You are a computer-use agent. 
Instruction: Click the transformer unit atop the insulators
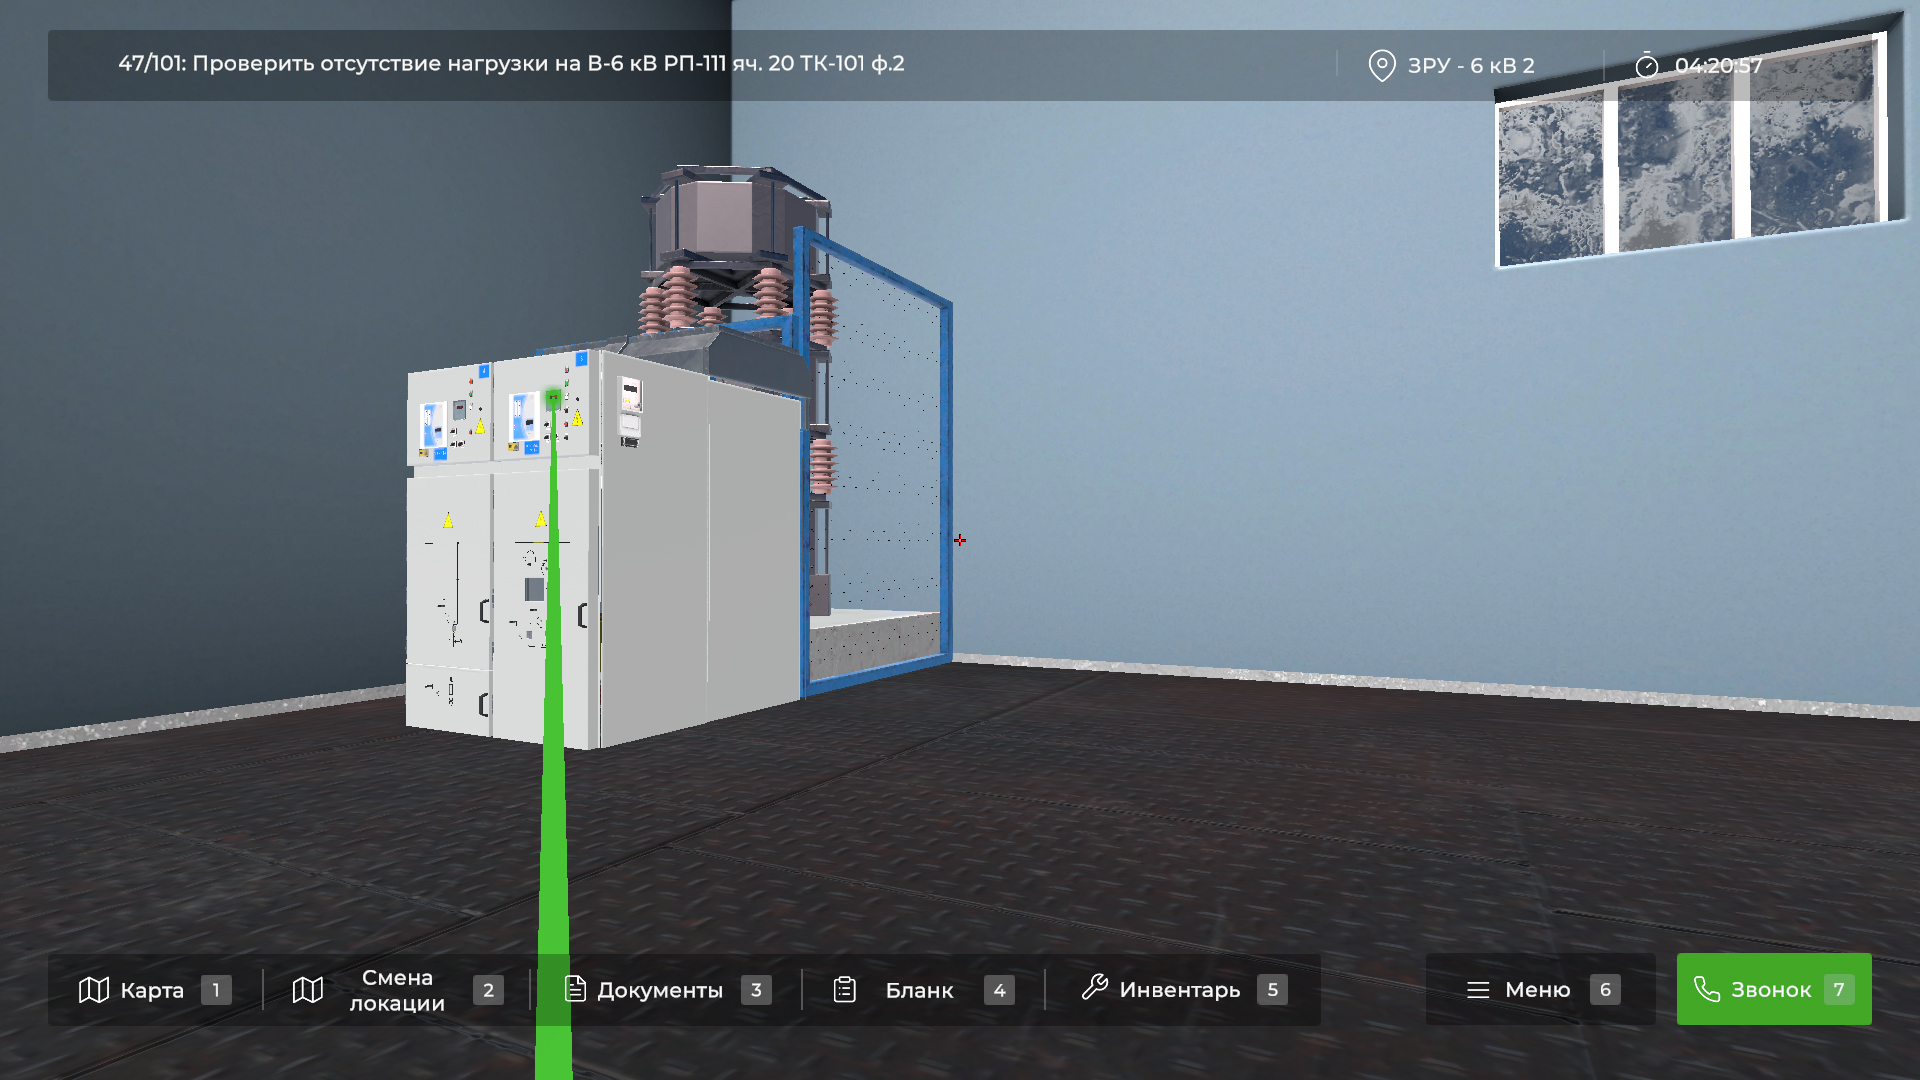pos(735,215)
